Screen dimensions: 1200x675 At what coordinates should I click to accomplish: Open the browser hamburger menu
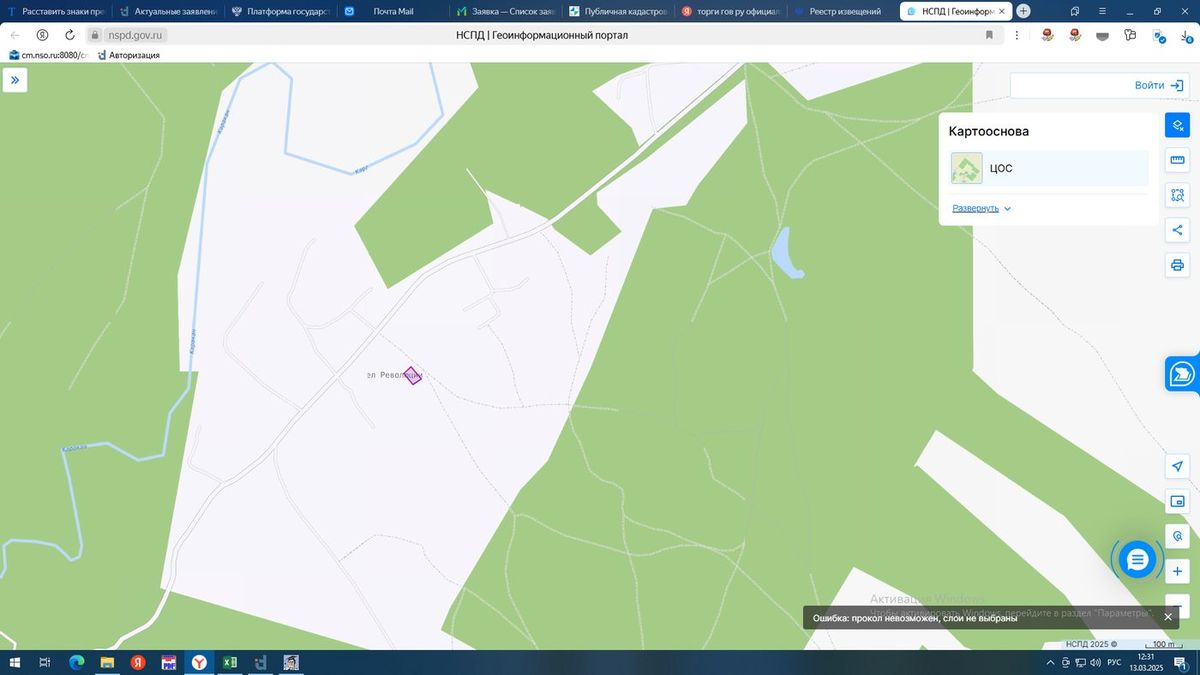point(1102,11)
